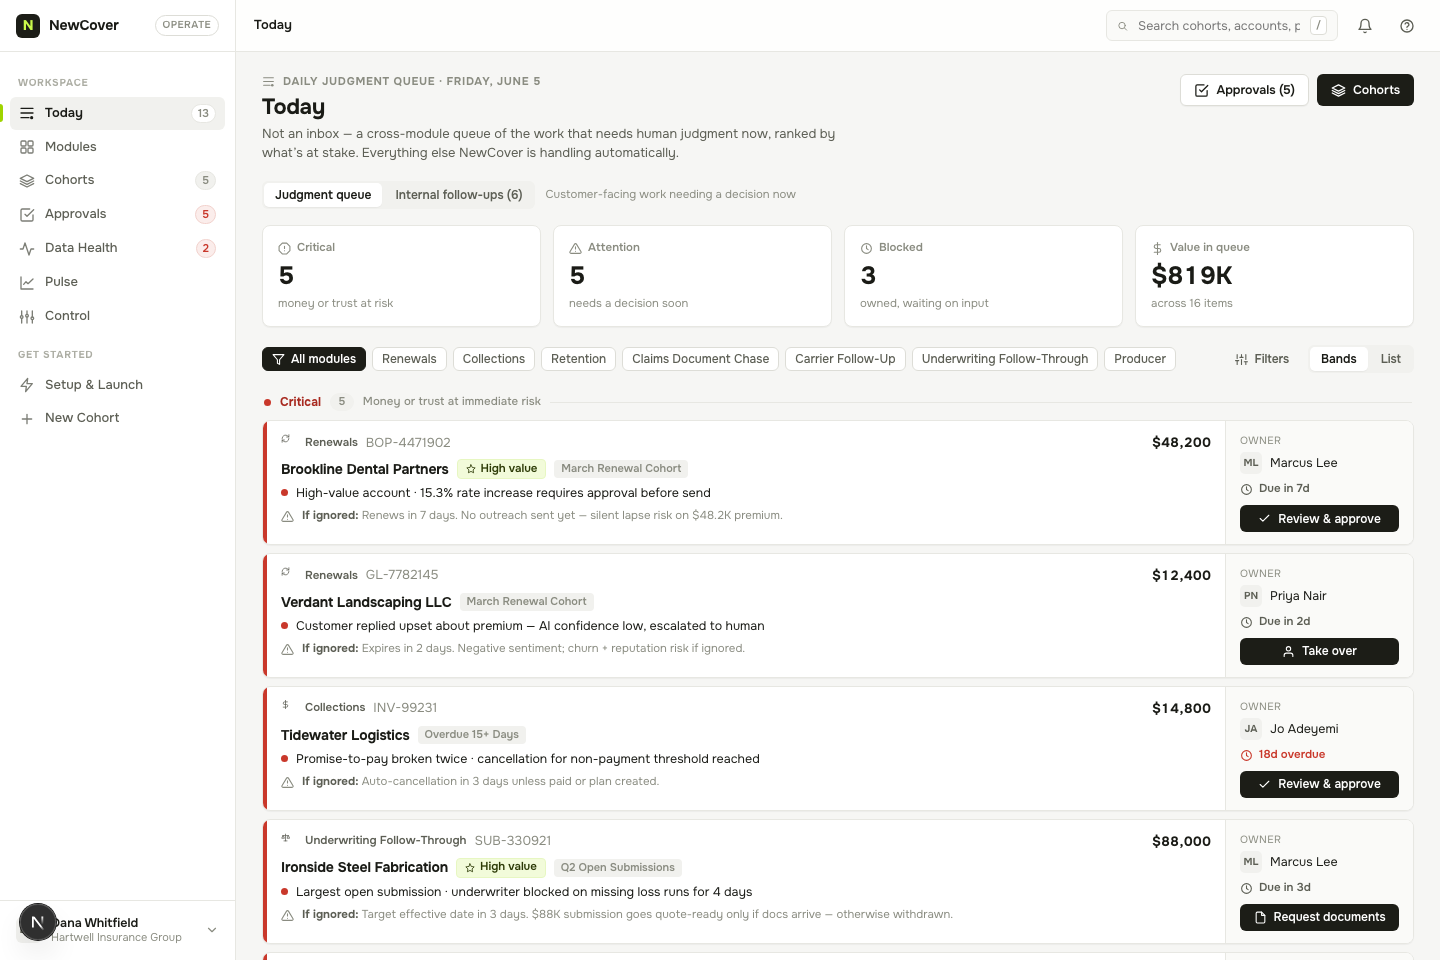Review & approve Tidewater Logistics
1440x960 pixels.
click(1319, 784)
